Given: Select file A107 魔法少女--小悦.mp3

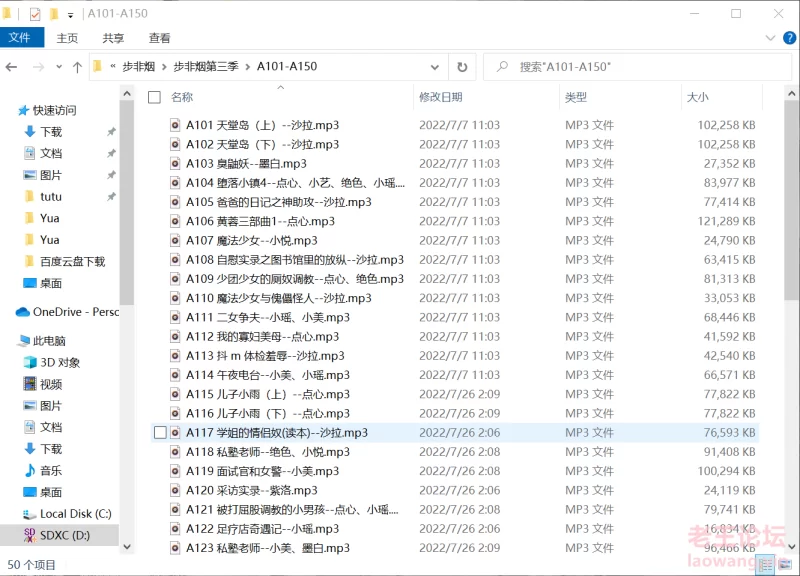Looking at the screenshot, I should pos(252,240).
